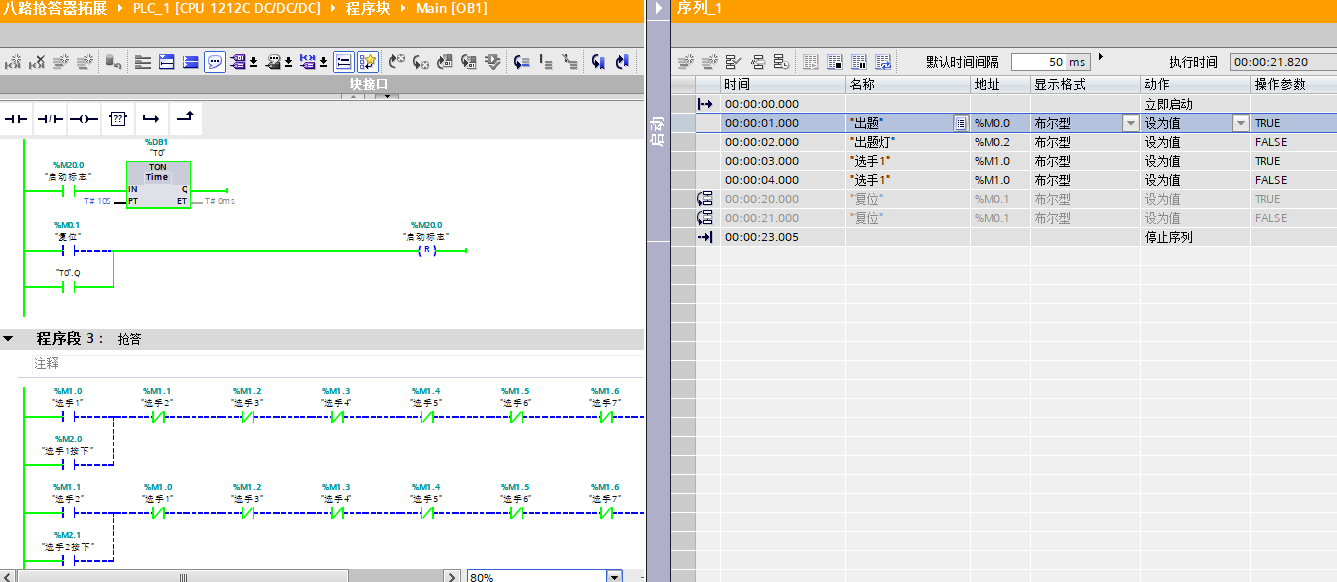
Task: Click the tag picker button beside 出题
Action: pos(960,123)
